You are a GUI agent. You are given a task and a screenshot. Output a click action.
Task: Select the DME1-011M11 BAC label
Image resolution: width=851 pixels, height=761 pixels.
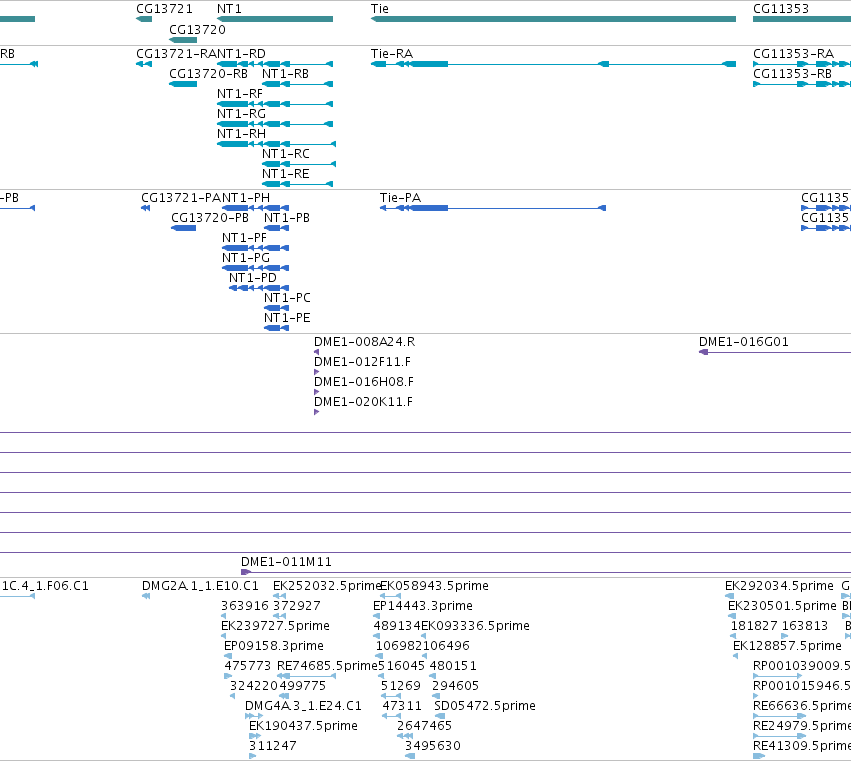click(286, 562)
